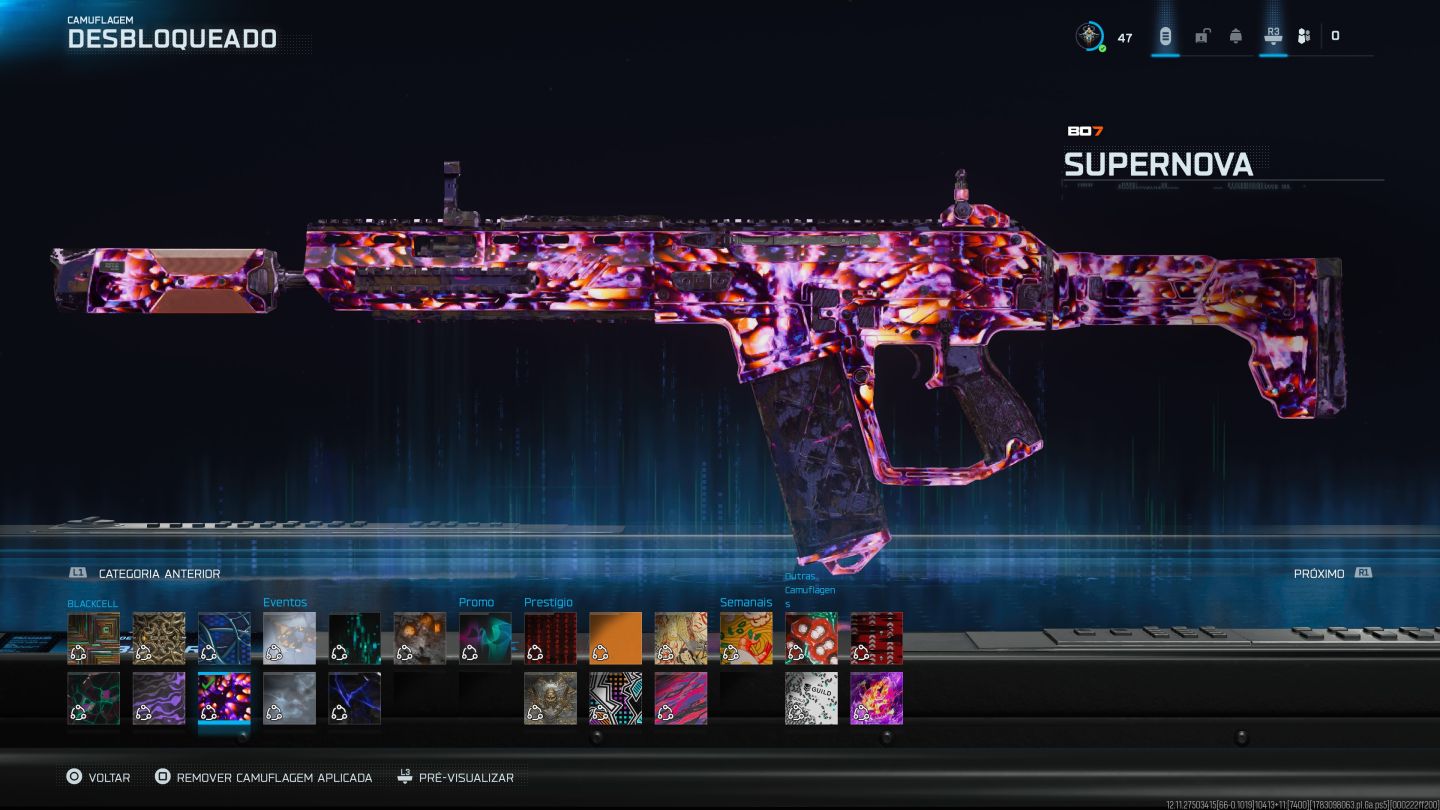Open the notifications bell icon
Image resolution: width=1440 pixels, height=810 pixels.
1236,37
